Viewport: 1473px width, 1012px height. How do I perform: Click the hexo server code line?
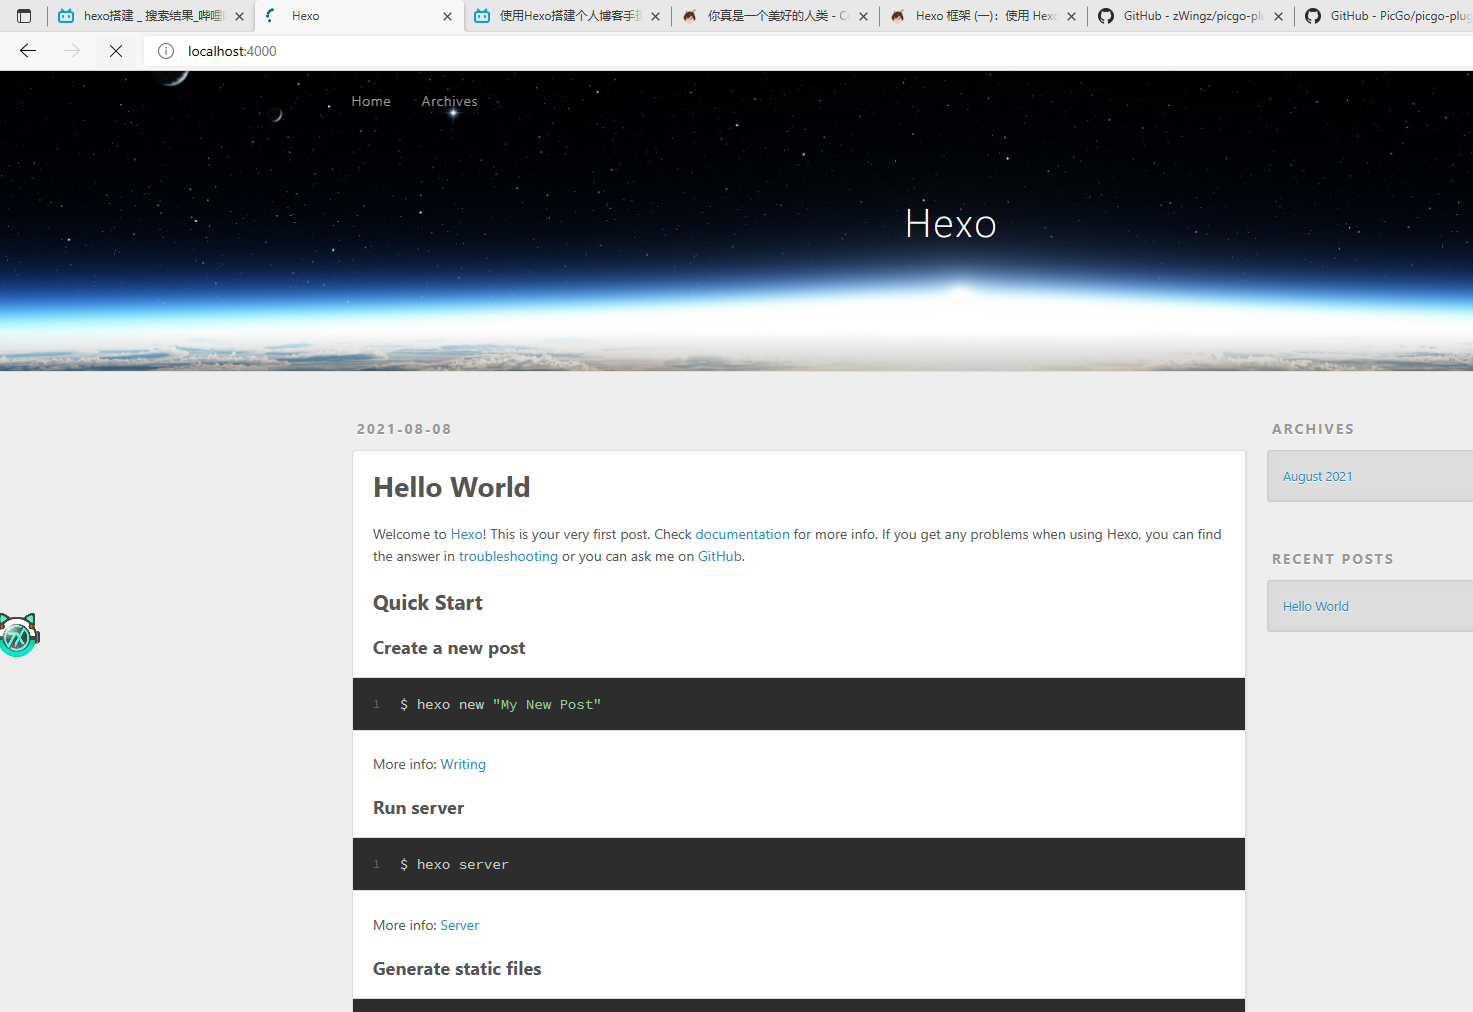click(454, 864)
